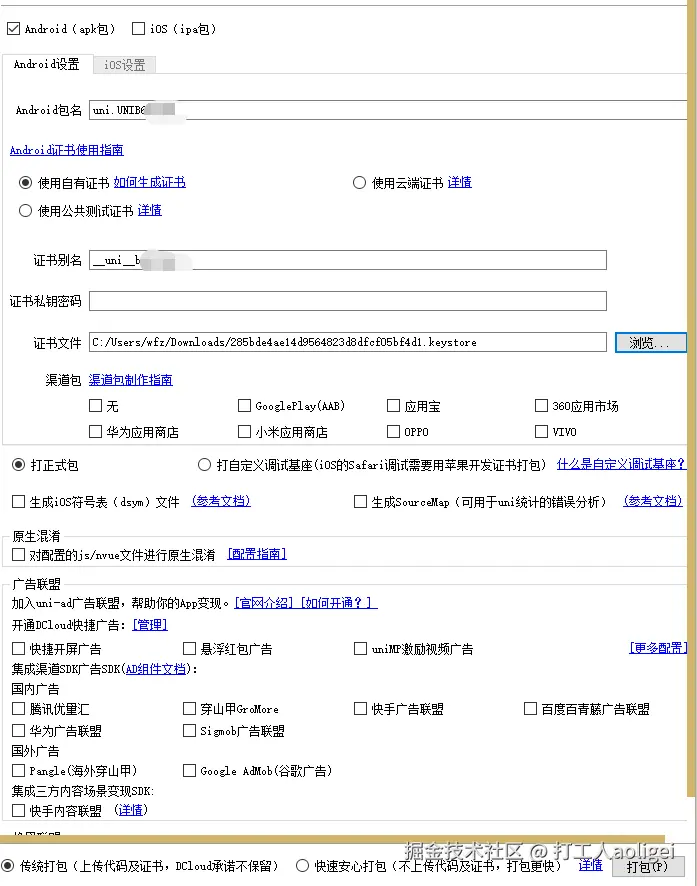Select 传统打包 radio button
697x886 pixels.
click(8, 866)
